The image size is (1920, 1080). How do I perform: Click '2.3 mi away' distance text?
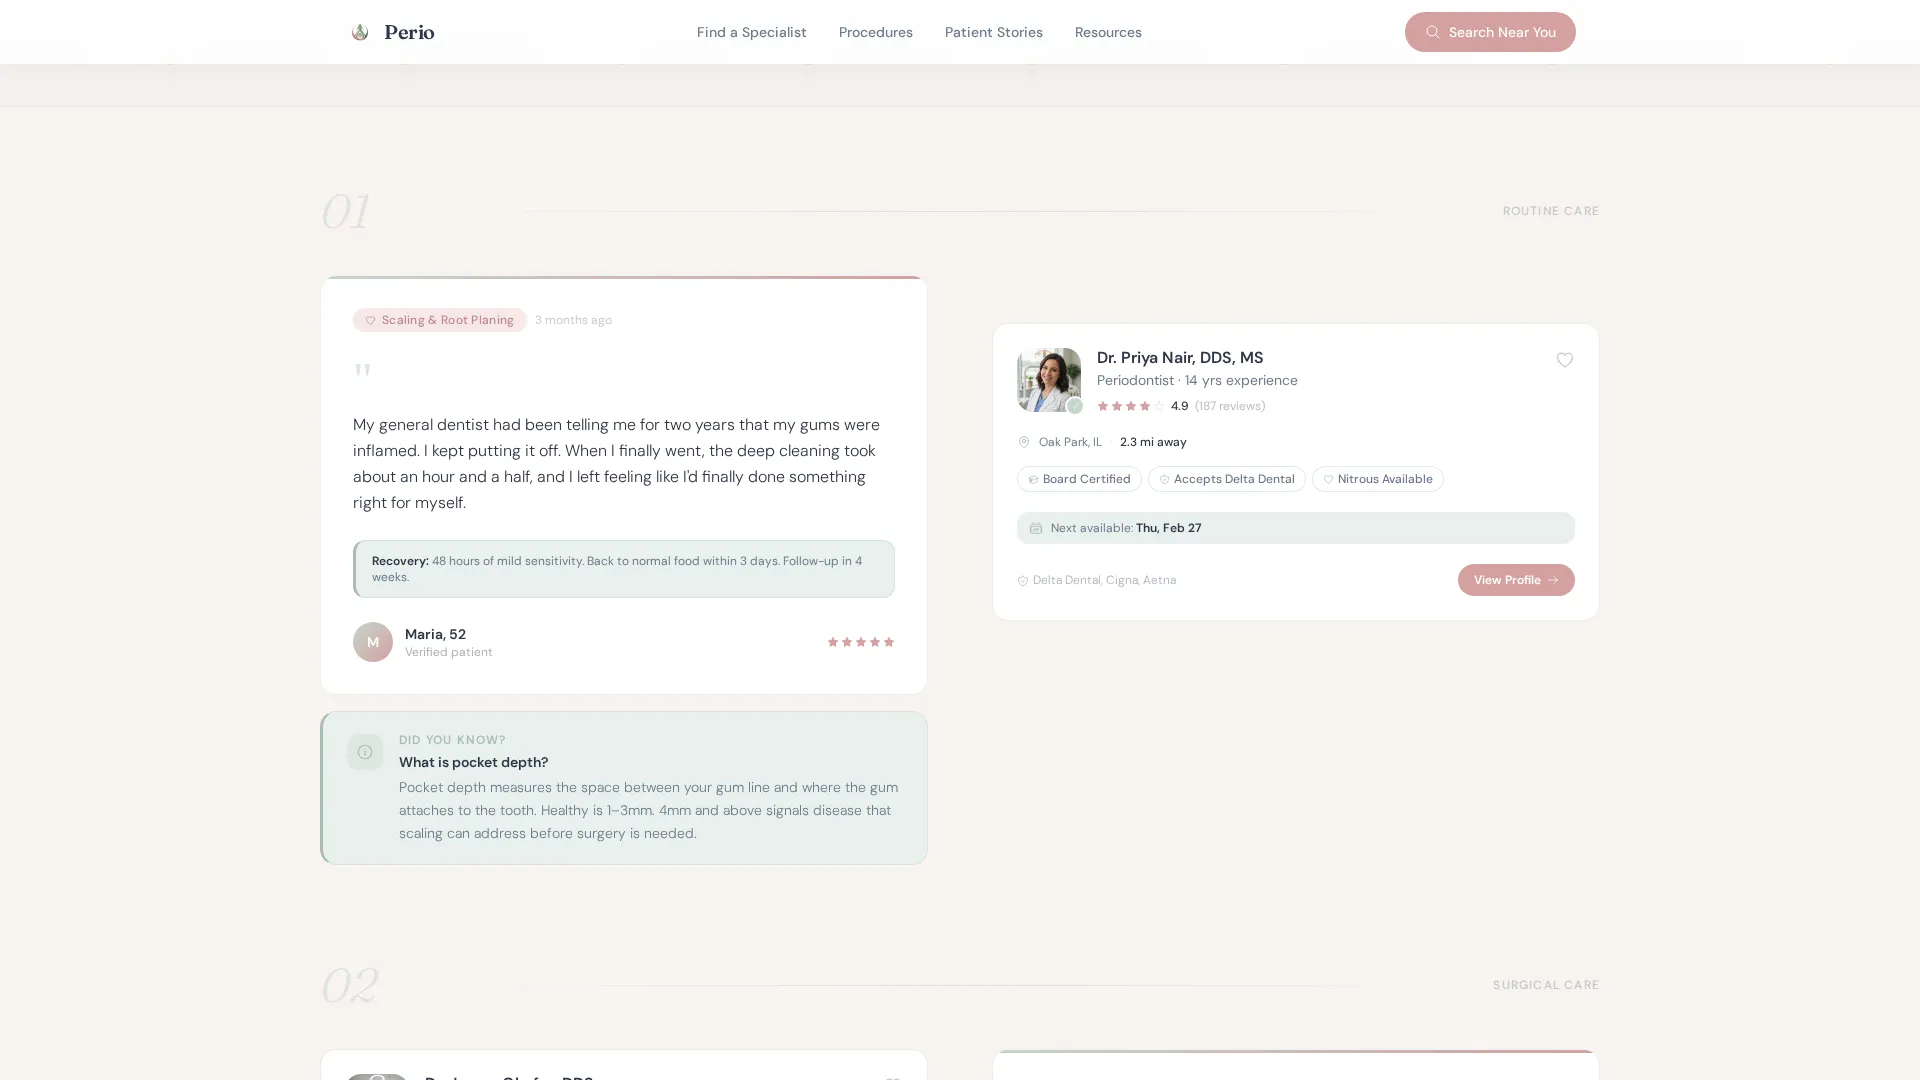tap(1152, 442)
